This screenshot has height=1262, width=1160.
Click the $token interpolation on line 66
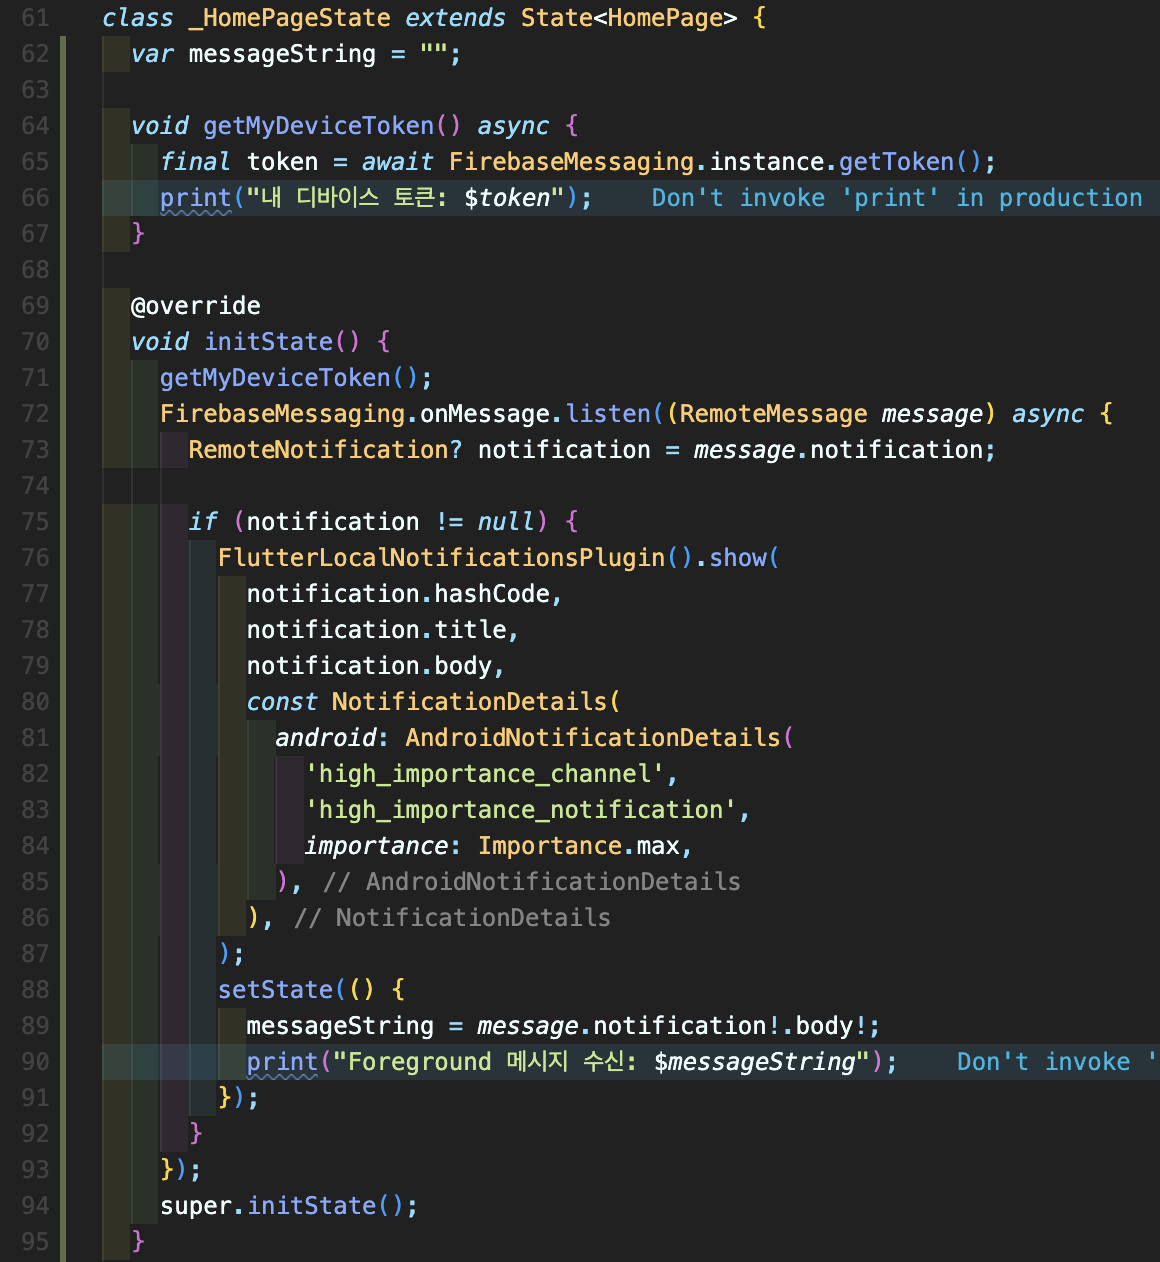[507, 198]
